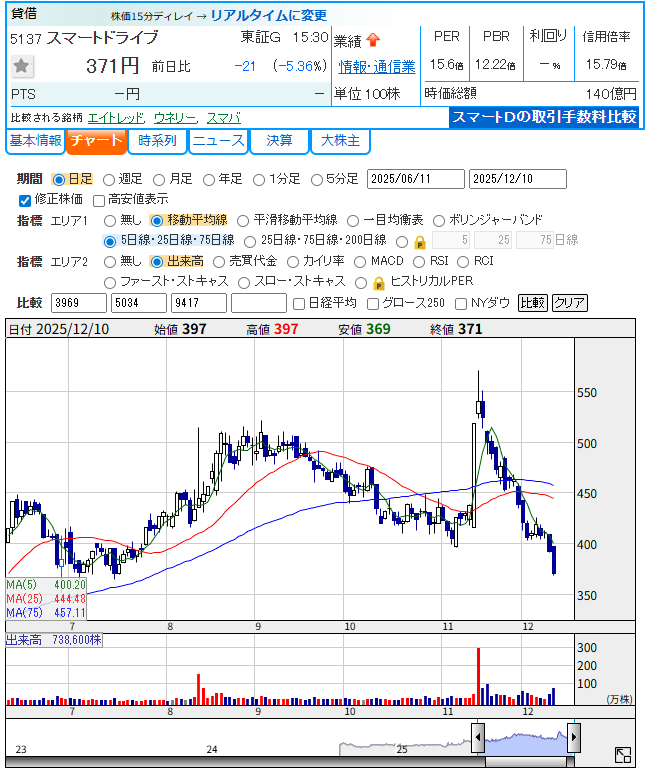Click the lock icon next to custom moving average fields
Viewport: 649px width, 770px height.
pyautogui.click(x=419, y=241)
